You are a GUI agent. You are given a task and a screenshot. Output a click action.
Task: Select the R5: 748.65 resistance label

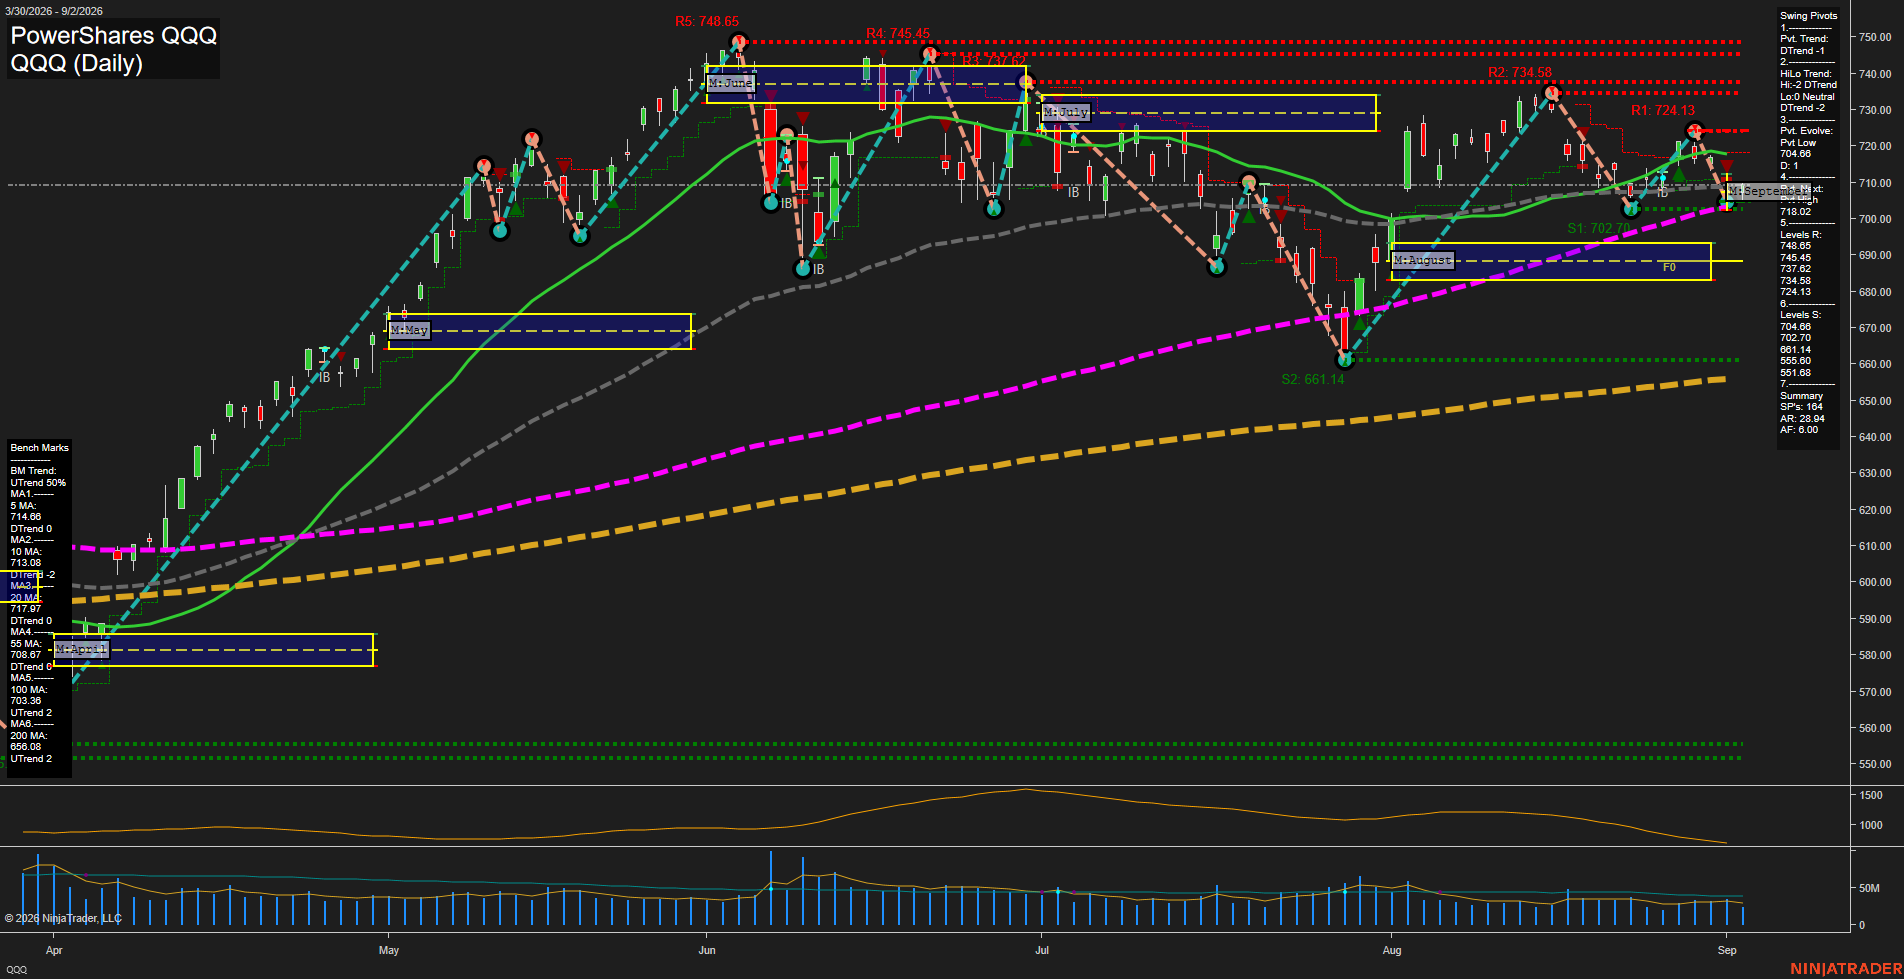click(x=706, y=21)
